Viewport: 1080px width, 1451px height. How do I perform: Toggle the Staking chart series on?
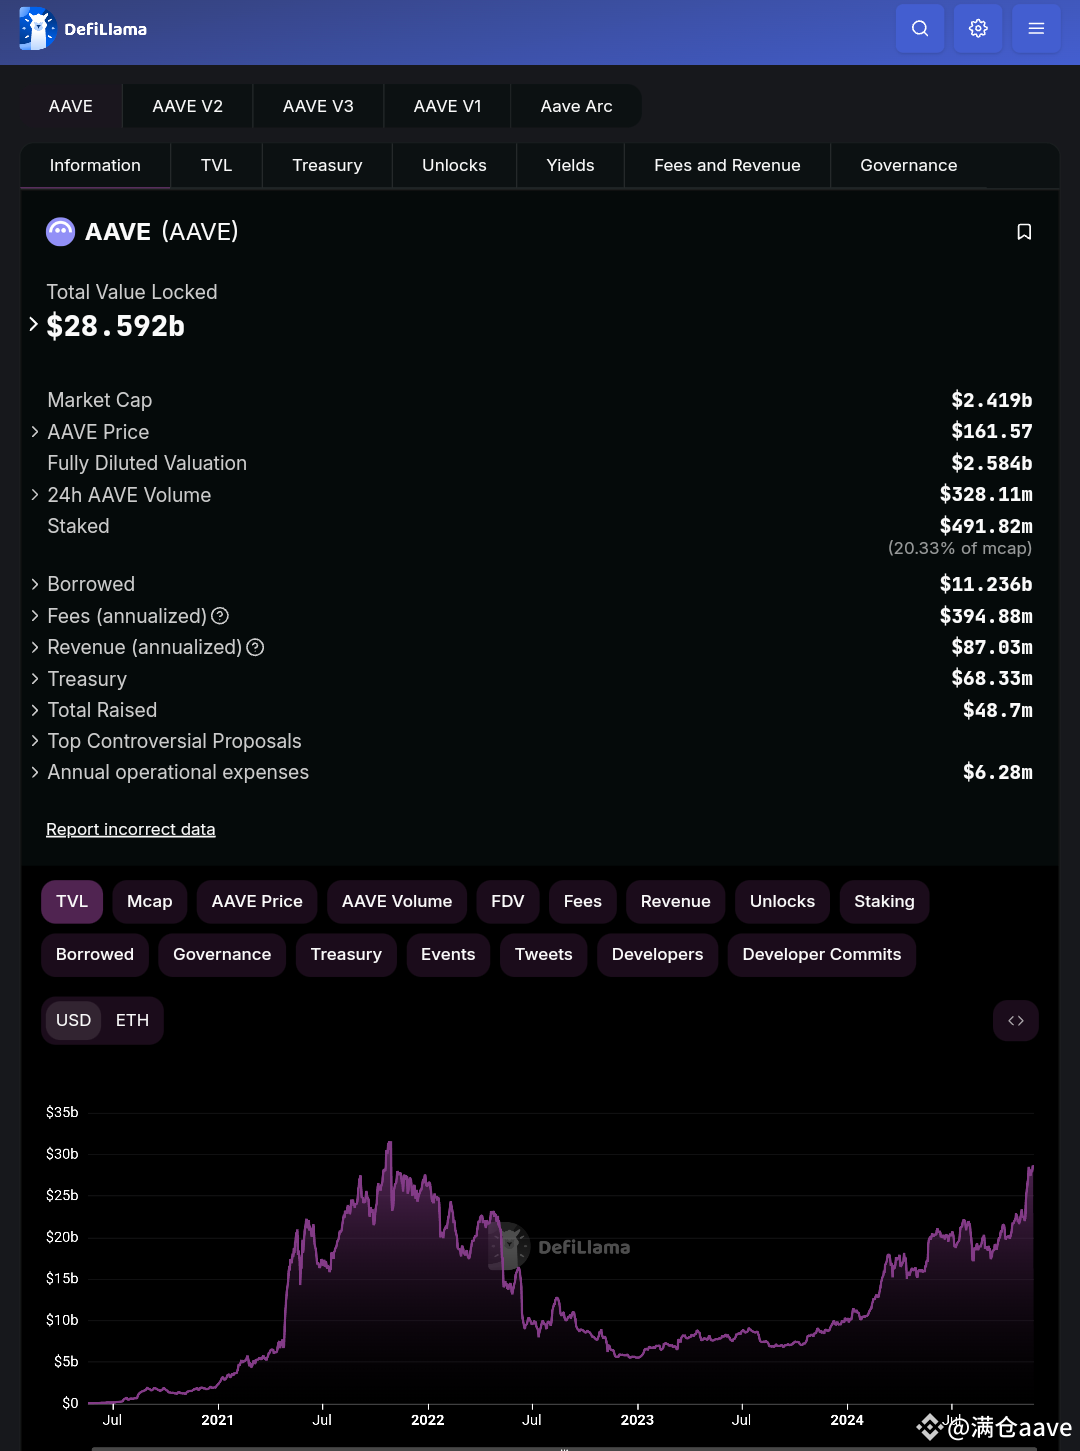[x=883, y=901]
